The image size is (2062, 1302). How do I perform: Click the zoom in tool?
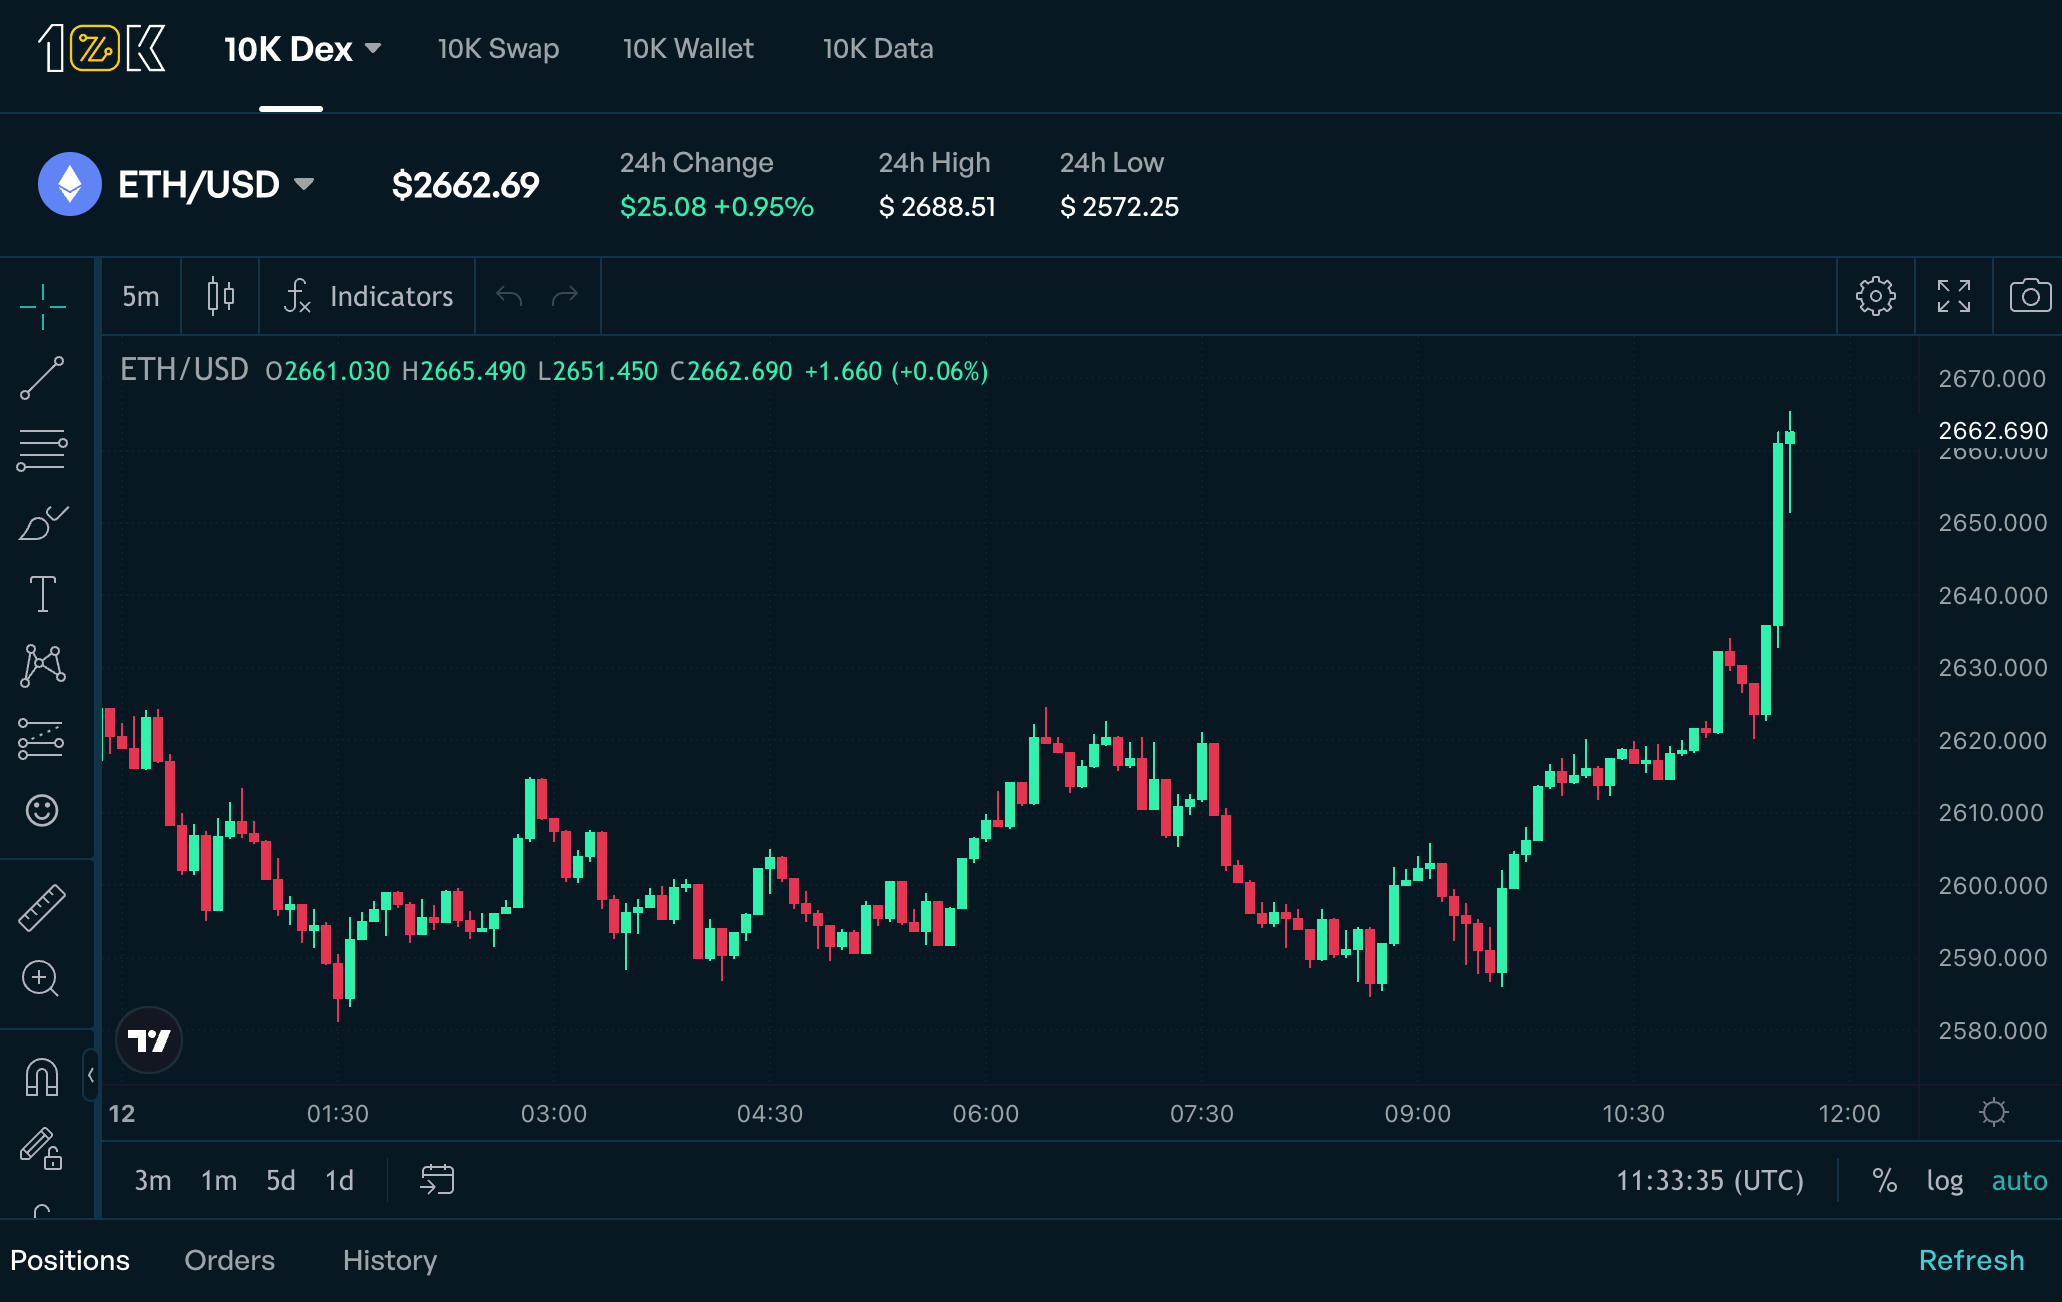pos(42,979)
